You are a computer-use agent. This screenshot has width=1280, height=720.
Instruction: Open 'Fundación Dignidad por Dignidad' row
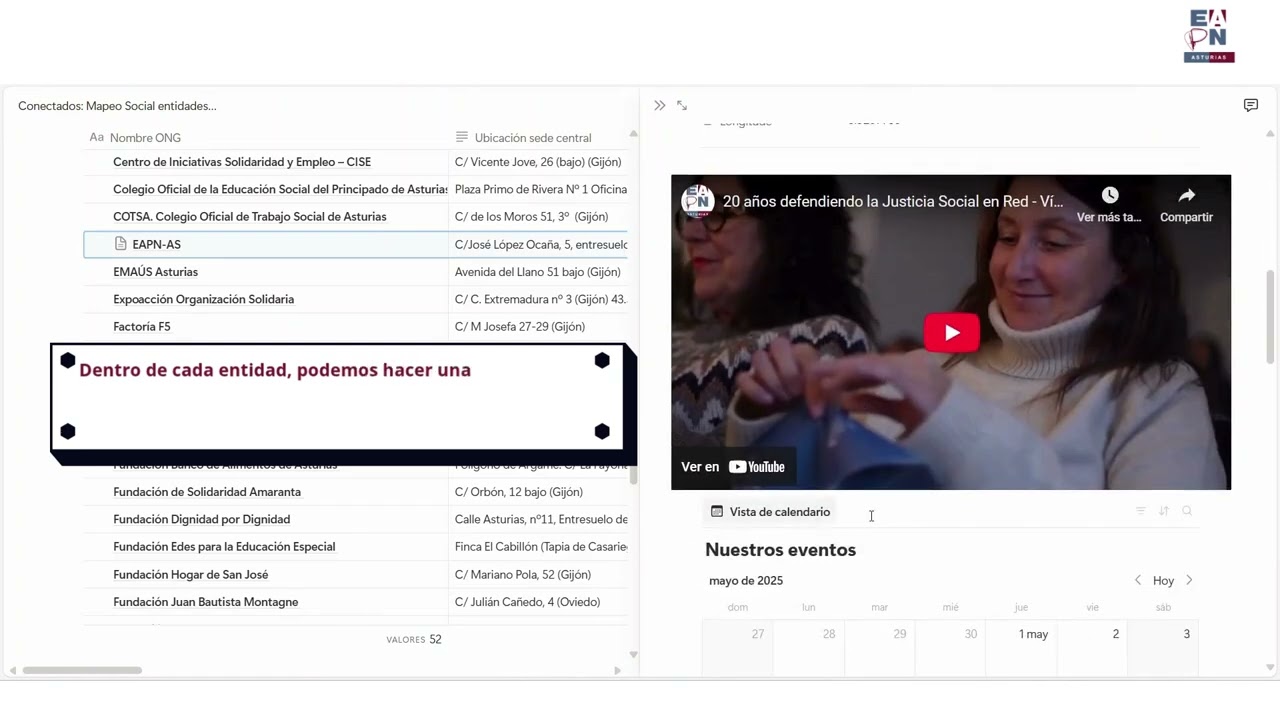point(202,519)
